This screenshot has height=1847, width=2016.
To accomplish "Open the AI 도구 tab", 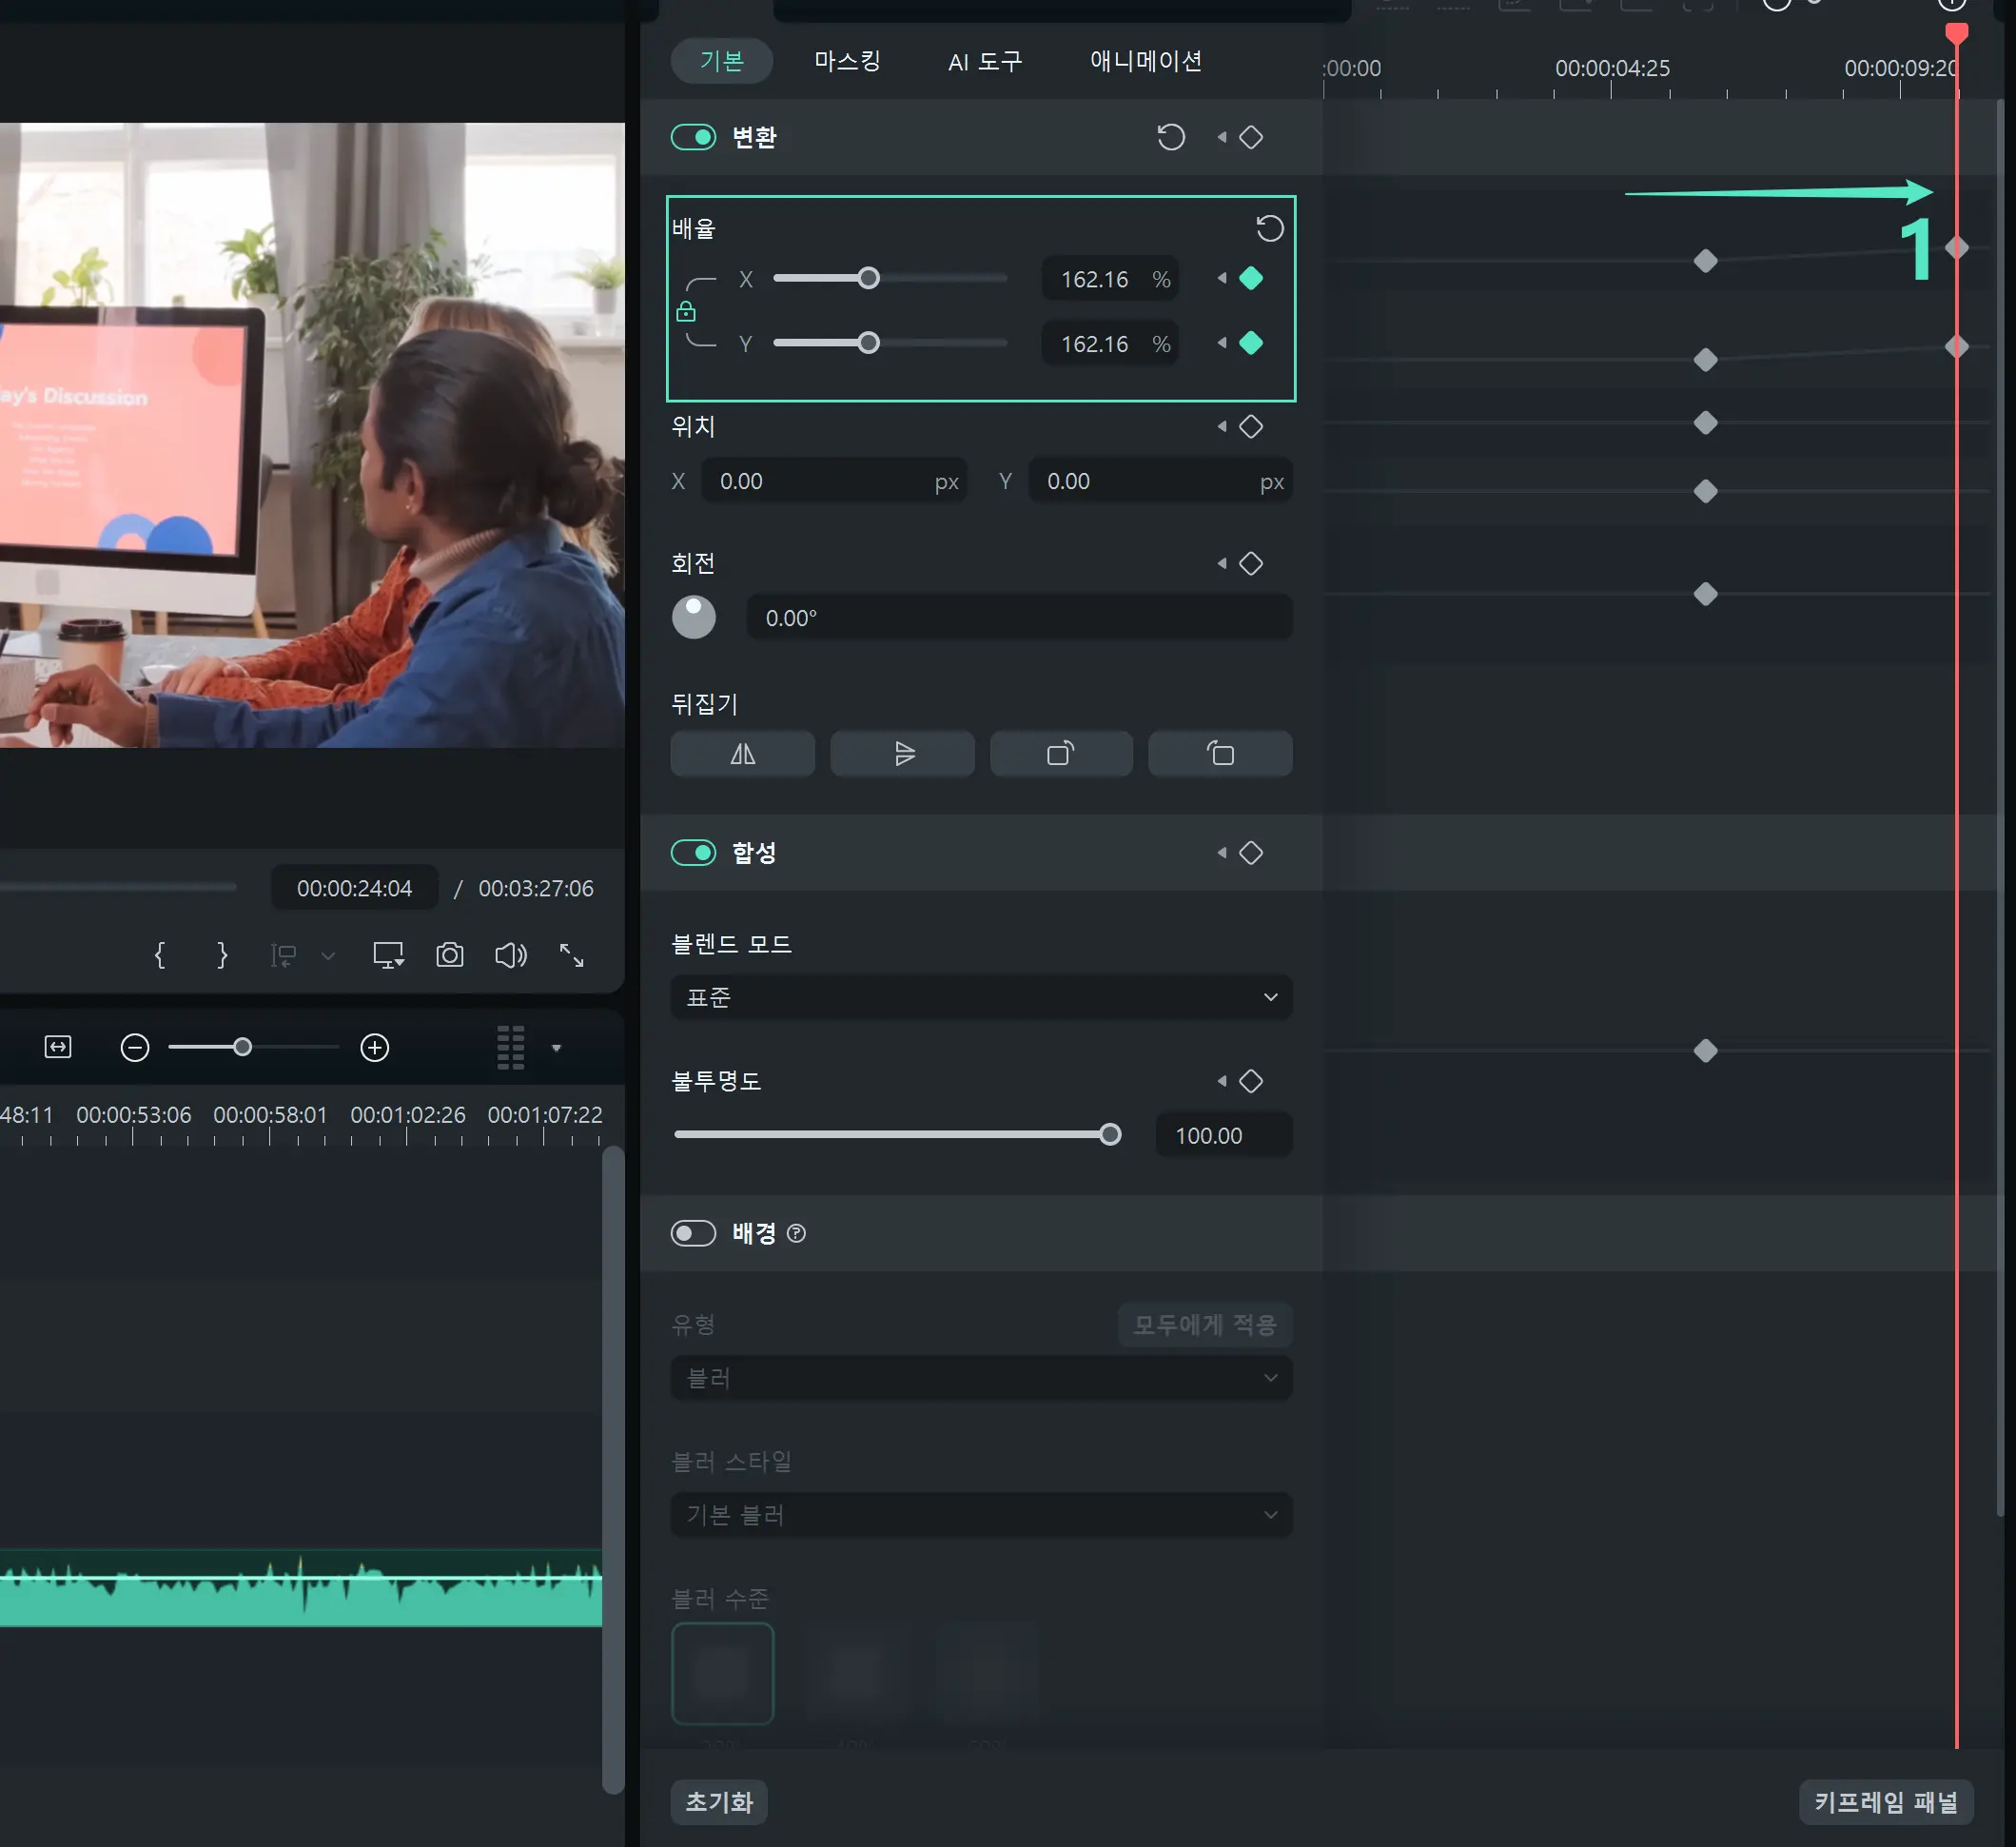I will tap(985, 62).
